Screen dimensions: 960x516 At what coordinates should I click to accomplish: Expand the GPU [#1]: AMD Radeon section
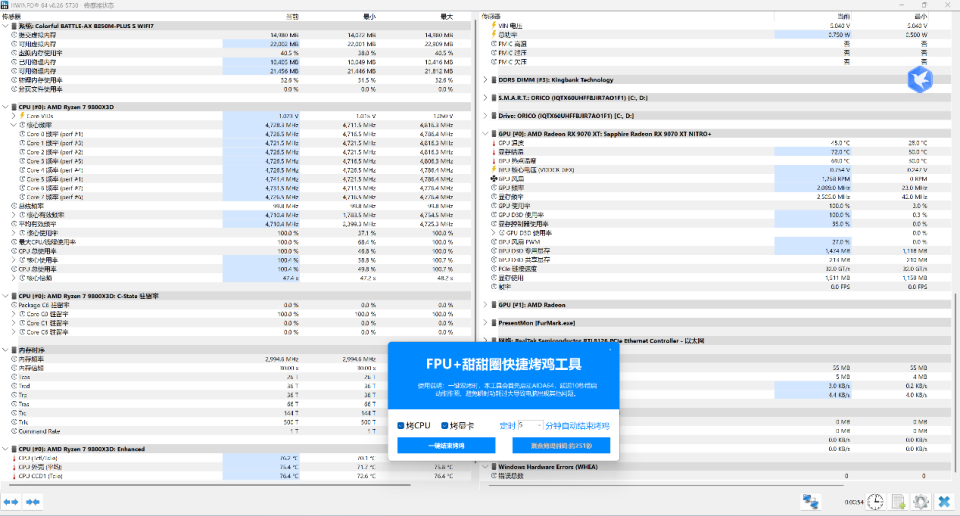(486, 305)
